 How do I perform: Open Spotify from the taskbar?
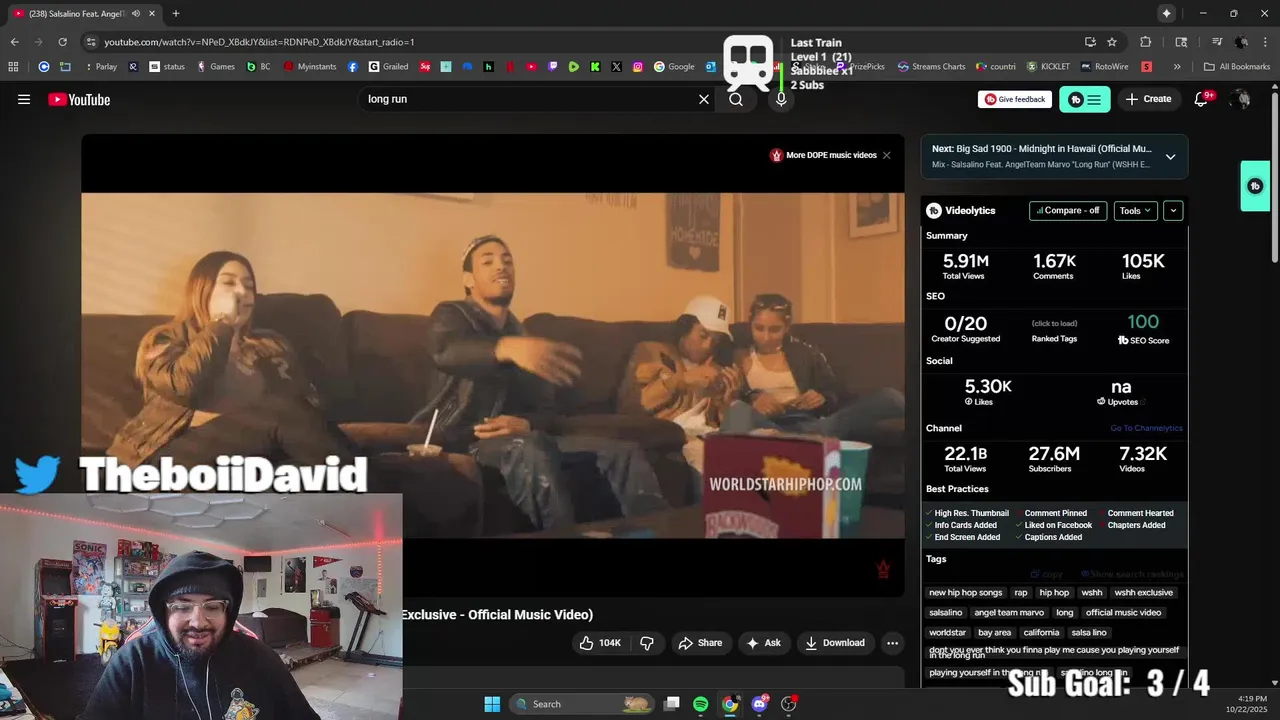pos(700,704)
